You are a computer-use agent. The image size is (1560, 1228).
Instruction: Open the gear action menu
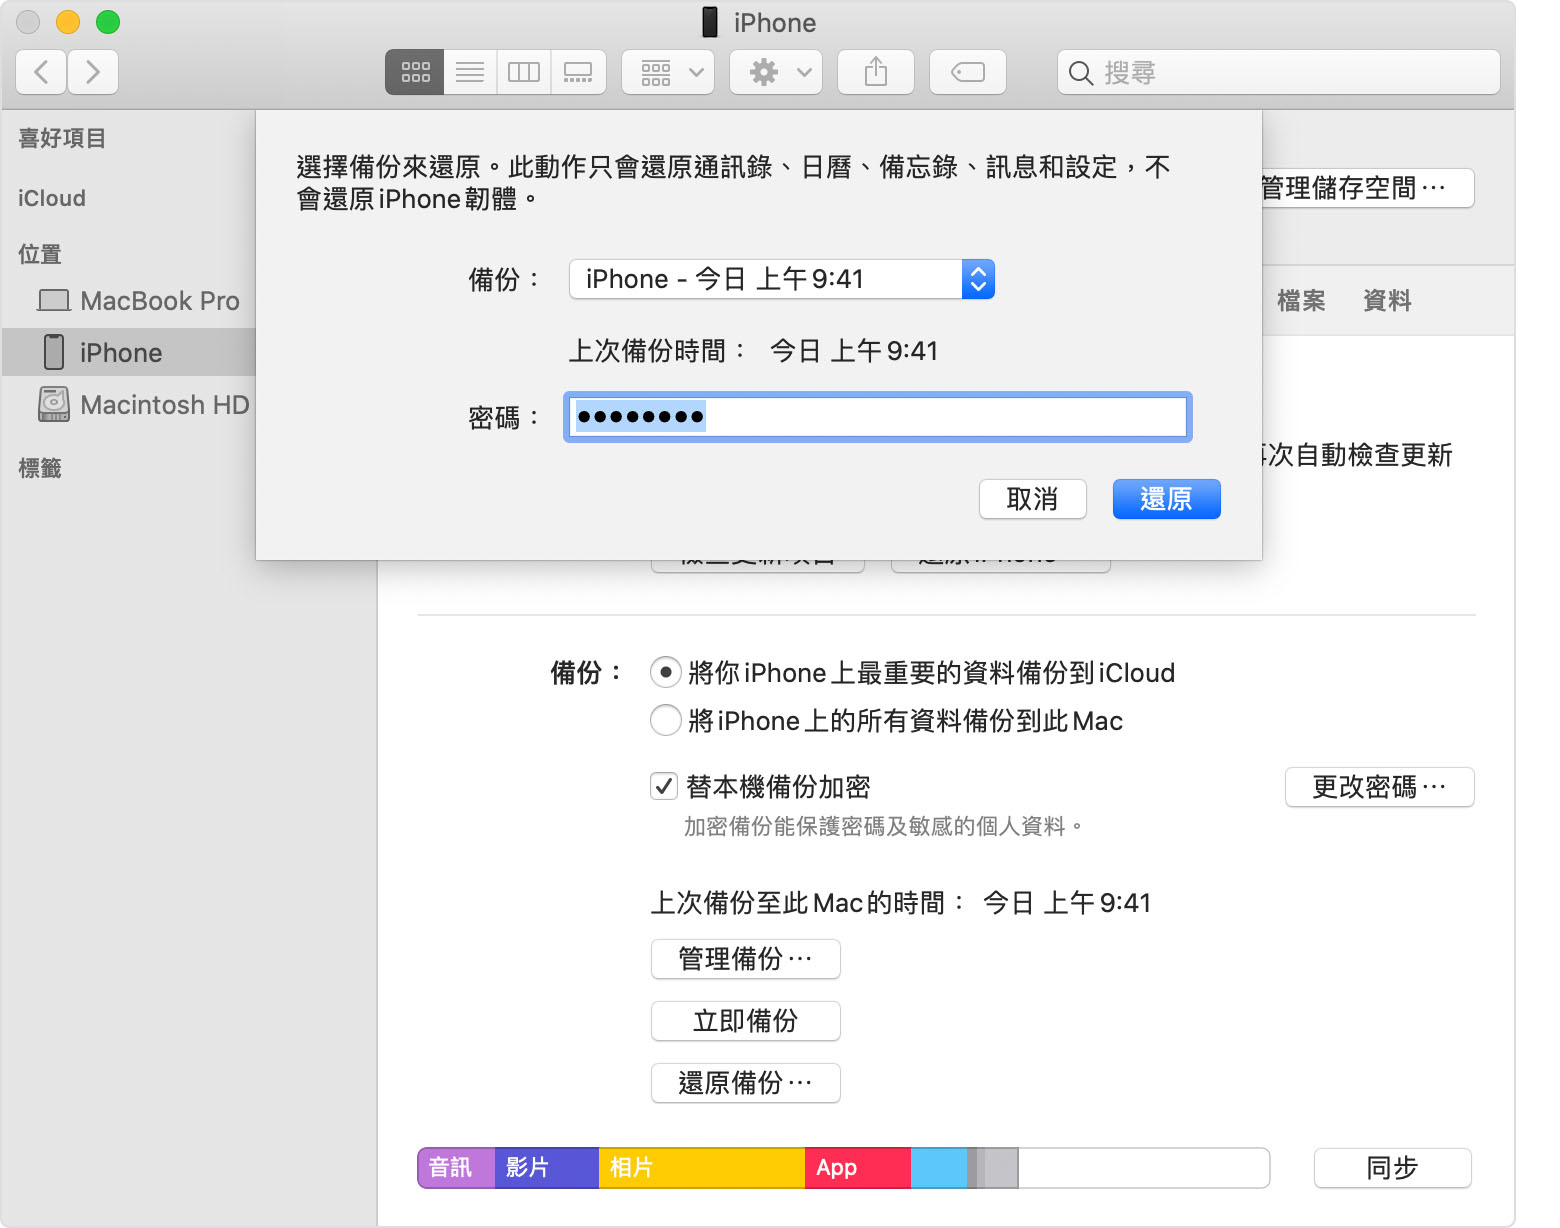[776, 72]
